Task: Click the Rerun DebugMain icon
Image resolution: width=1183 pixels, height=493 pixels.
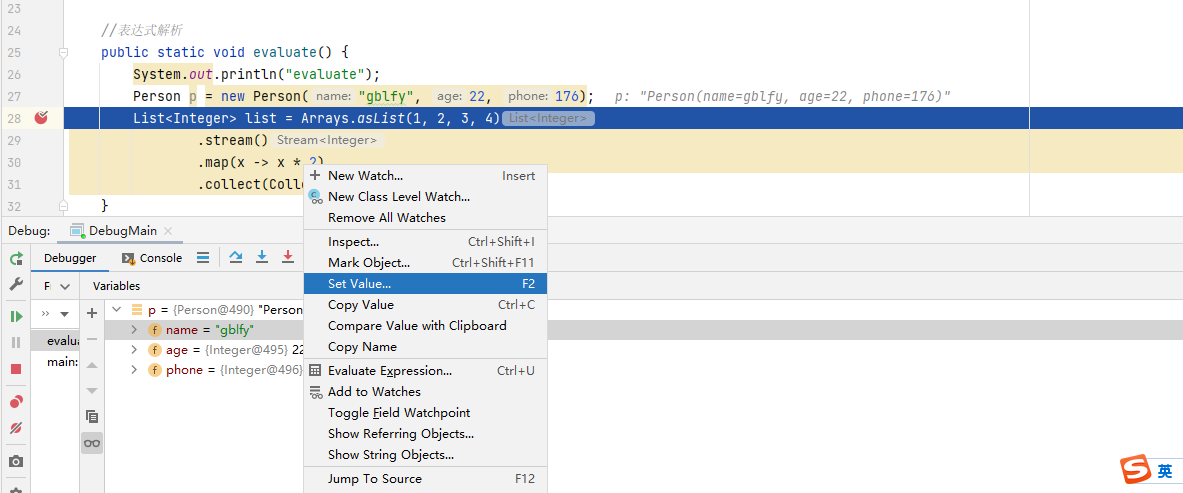Action: [16, 259]
